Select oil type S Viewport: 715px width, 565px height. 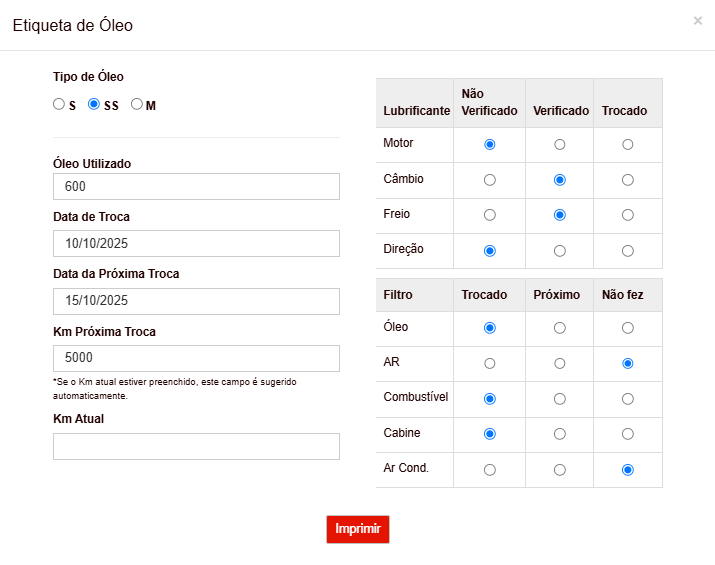pyautogui.click(x=59, y=104)
